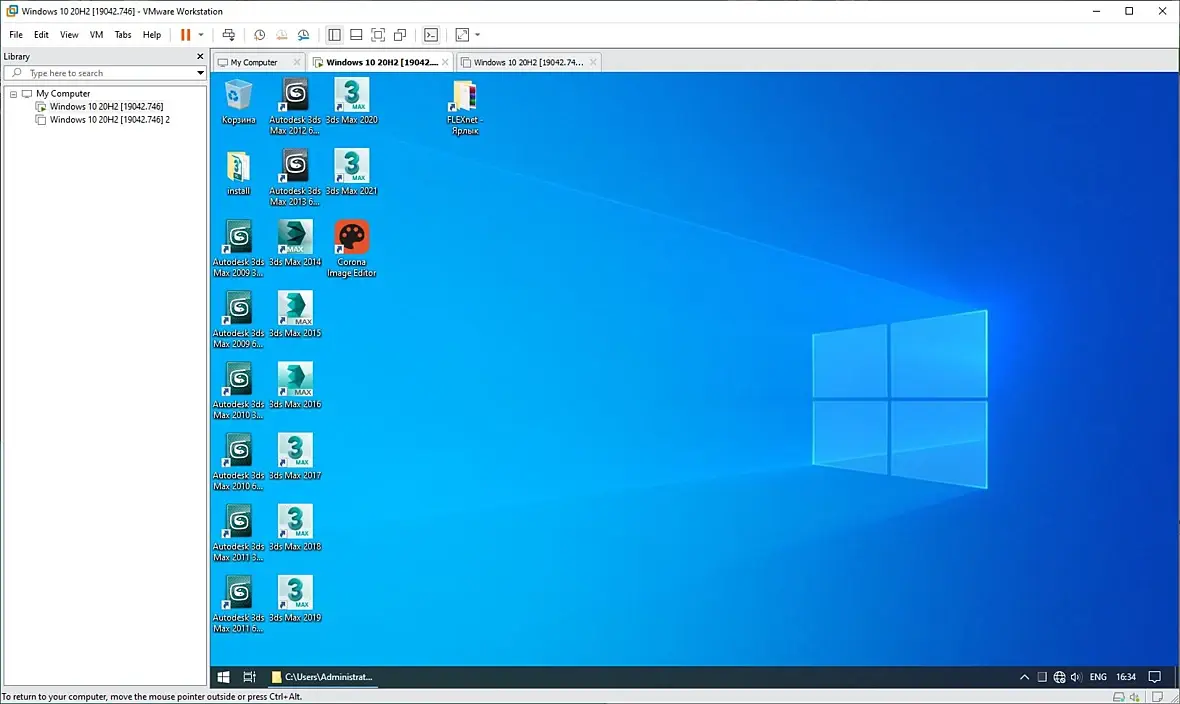Open the console view icon
This screenshot has height=704, width=1180.
pos(431,35)
